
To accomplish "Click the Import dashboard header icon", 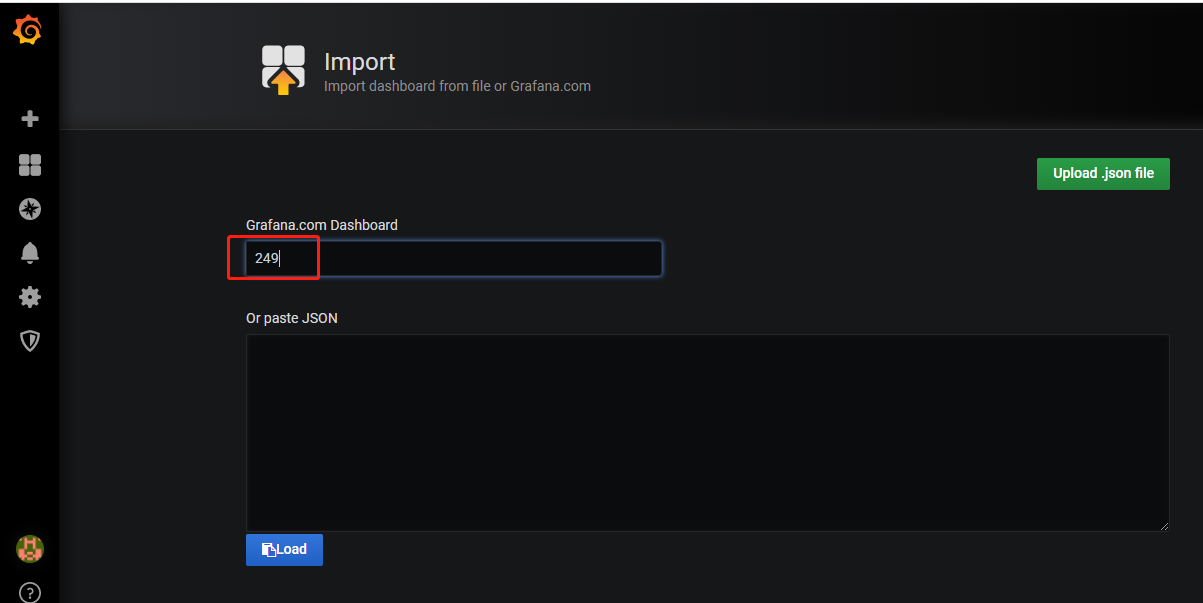I will point(283,68).
